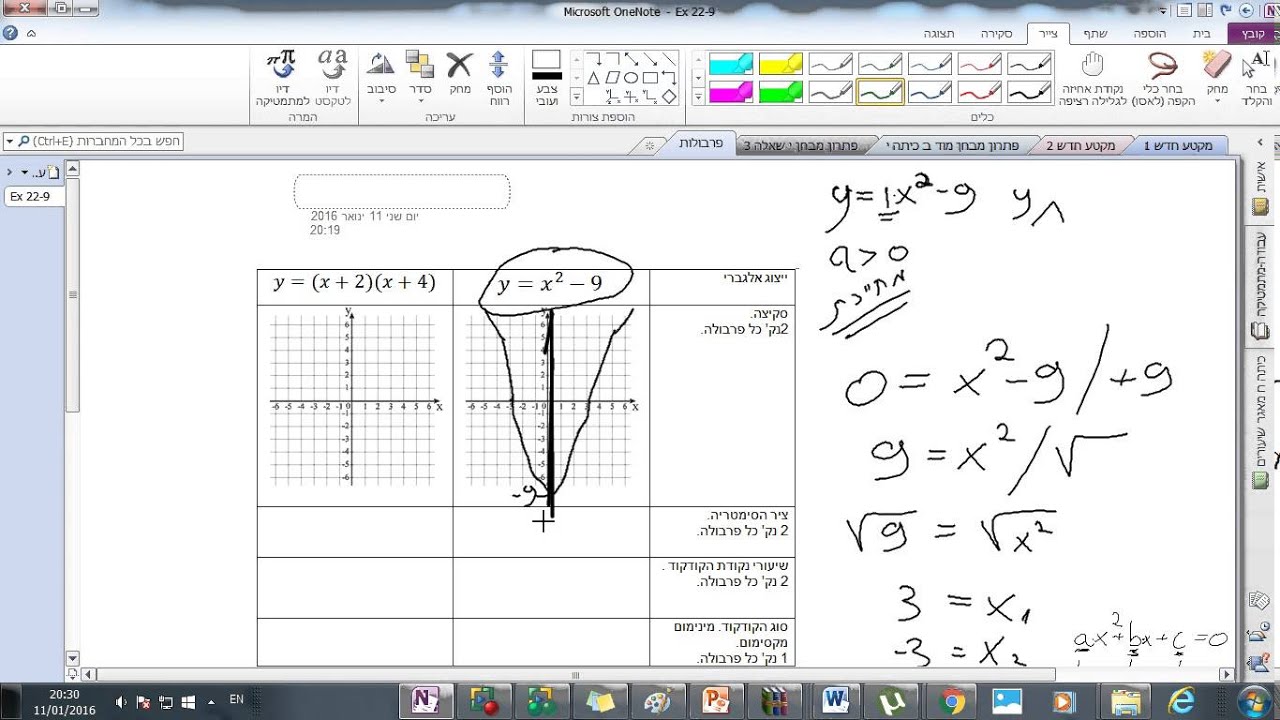Screen dimensions: 1280x720
Task: Click the horizontal scrollbar thumb
Action: 575,676
